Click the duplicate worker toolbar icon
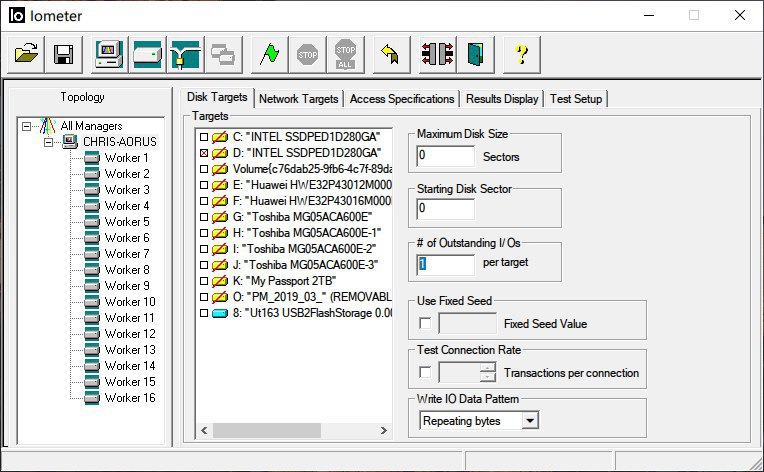The height and width of the screenshot is (472, 764). tap(223, 54)
